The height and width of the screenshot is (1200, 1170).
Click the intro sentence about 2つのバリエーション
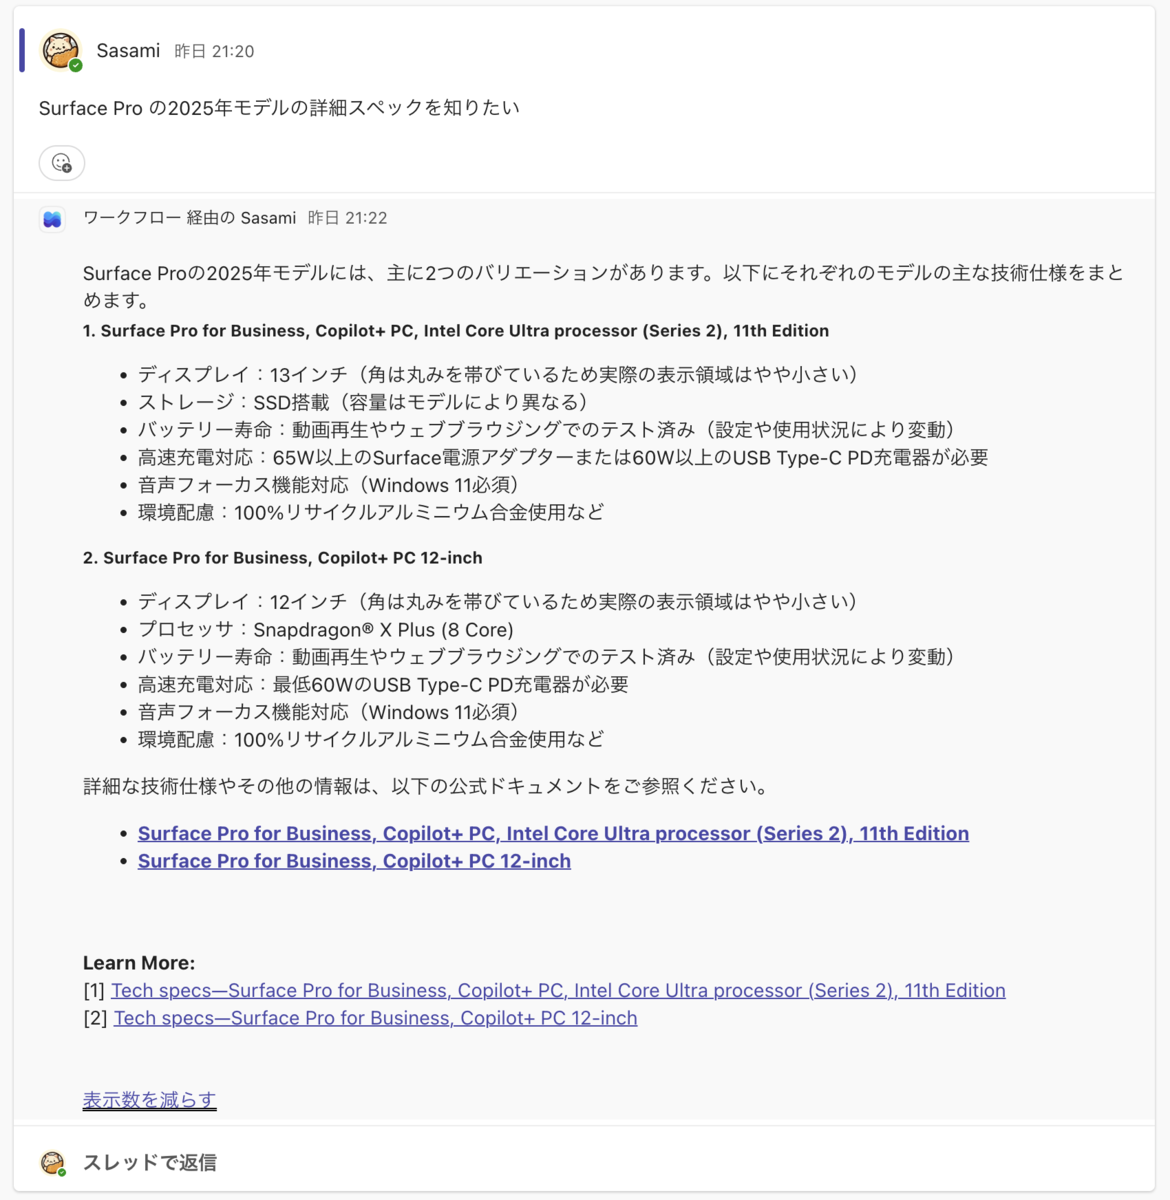pos(603,286)
